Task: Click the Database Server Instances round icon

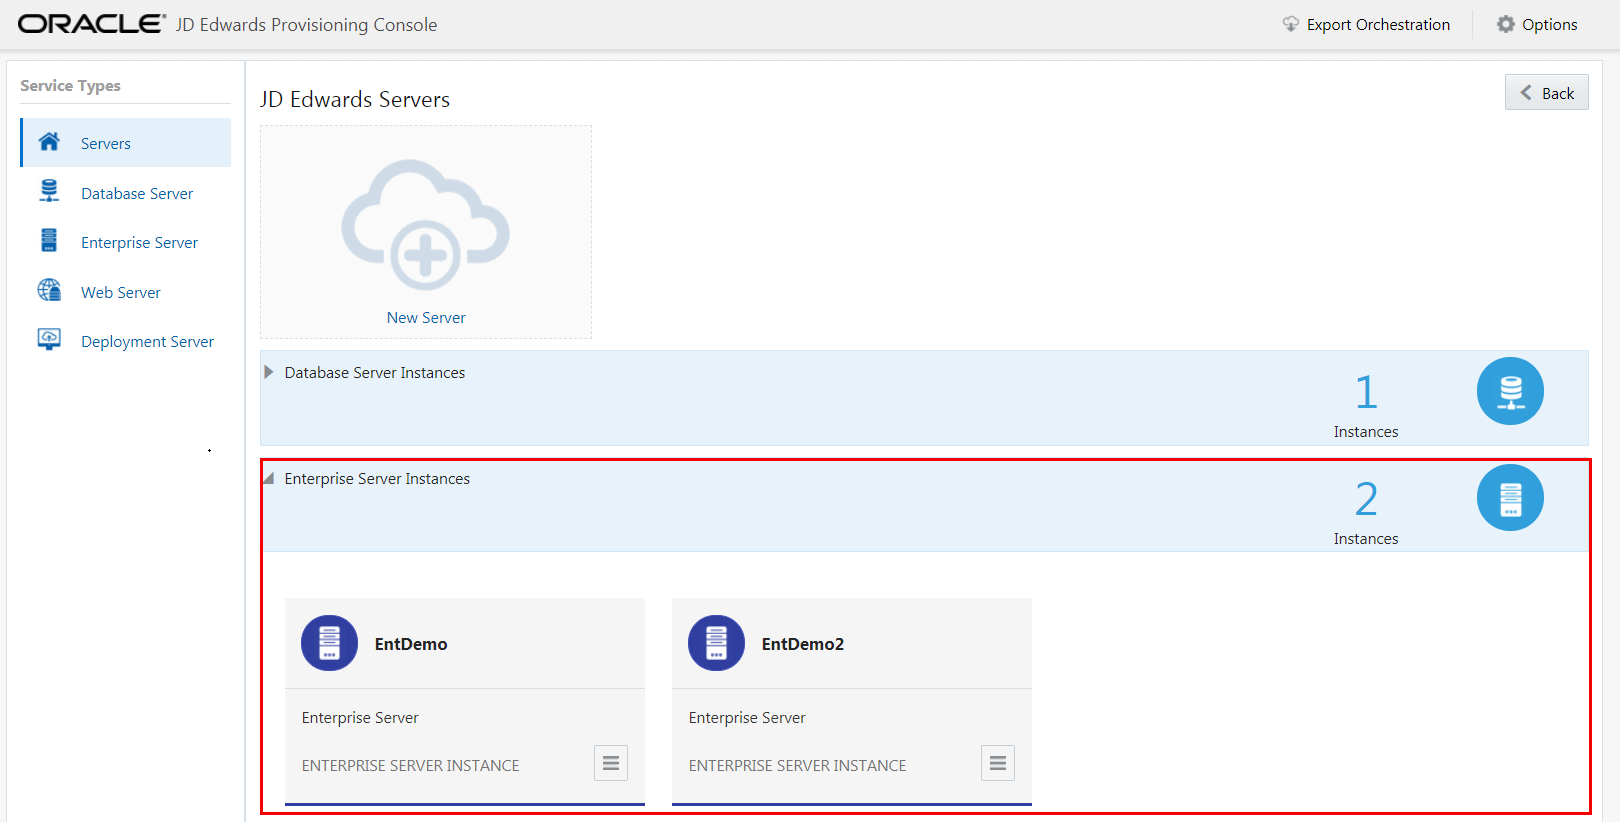Action: 1510,391
